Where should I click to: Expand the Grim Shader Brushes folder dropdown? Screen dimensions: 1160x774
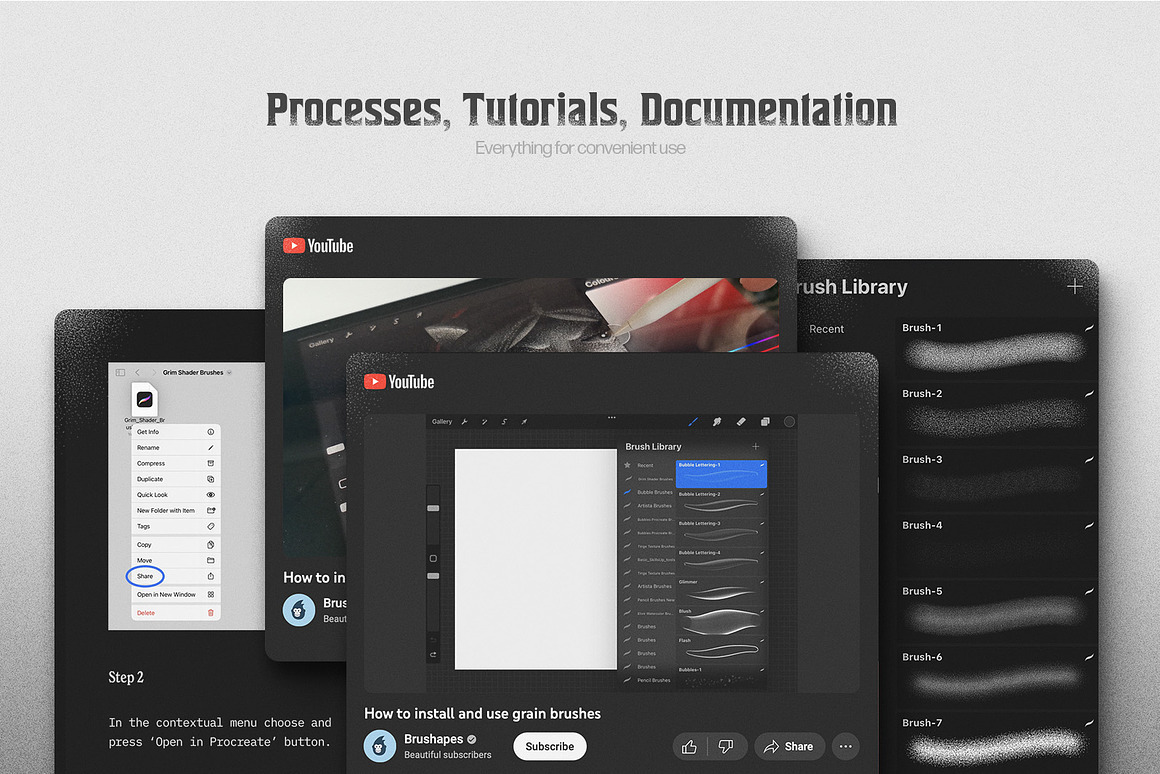pyautogui.click(x=229, y=372)
